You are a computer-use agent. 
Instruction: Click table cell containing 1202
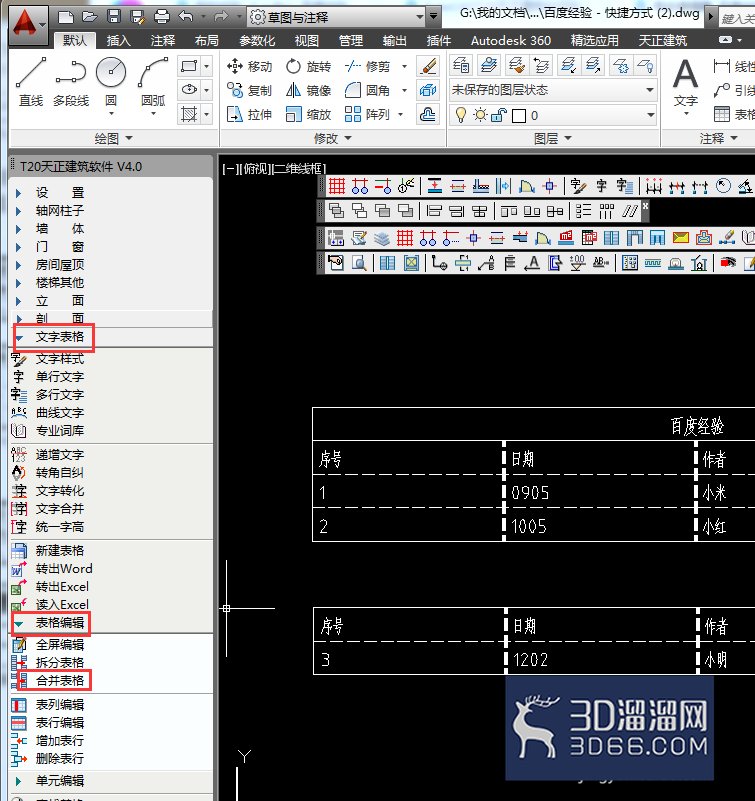point(601,658)
